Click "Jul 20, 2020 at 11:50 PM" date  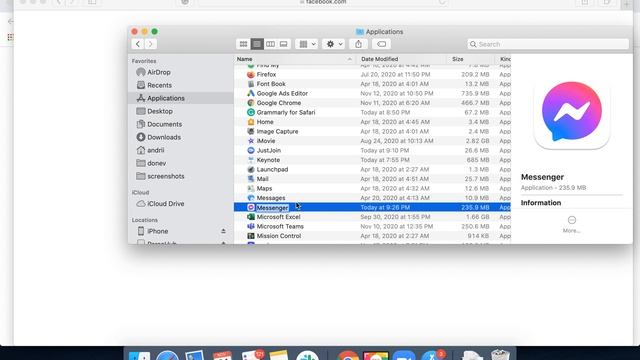(395, 75)
